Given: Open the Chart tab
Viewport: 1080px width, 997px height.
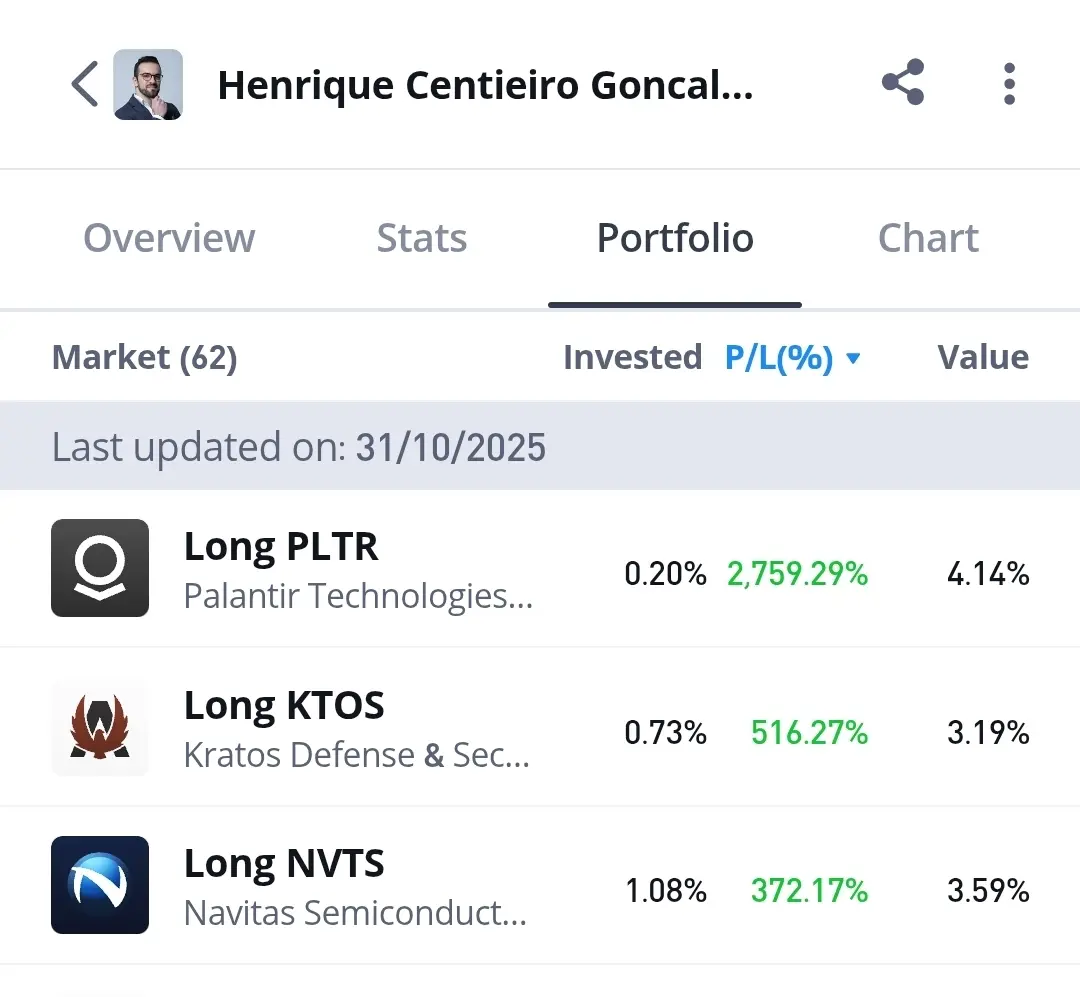Looking at the screenshot, I should pyautogui.click(x=928, y=238).
